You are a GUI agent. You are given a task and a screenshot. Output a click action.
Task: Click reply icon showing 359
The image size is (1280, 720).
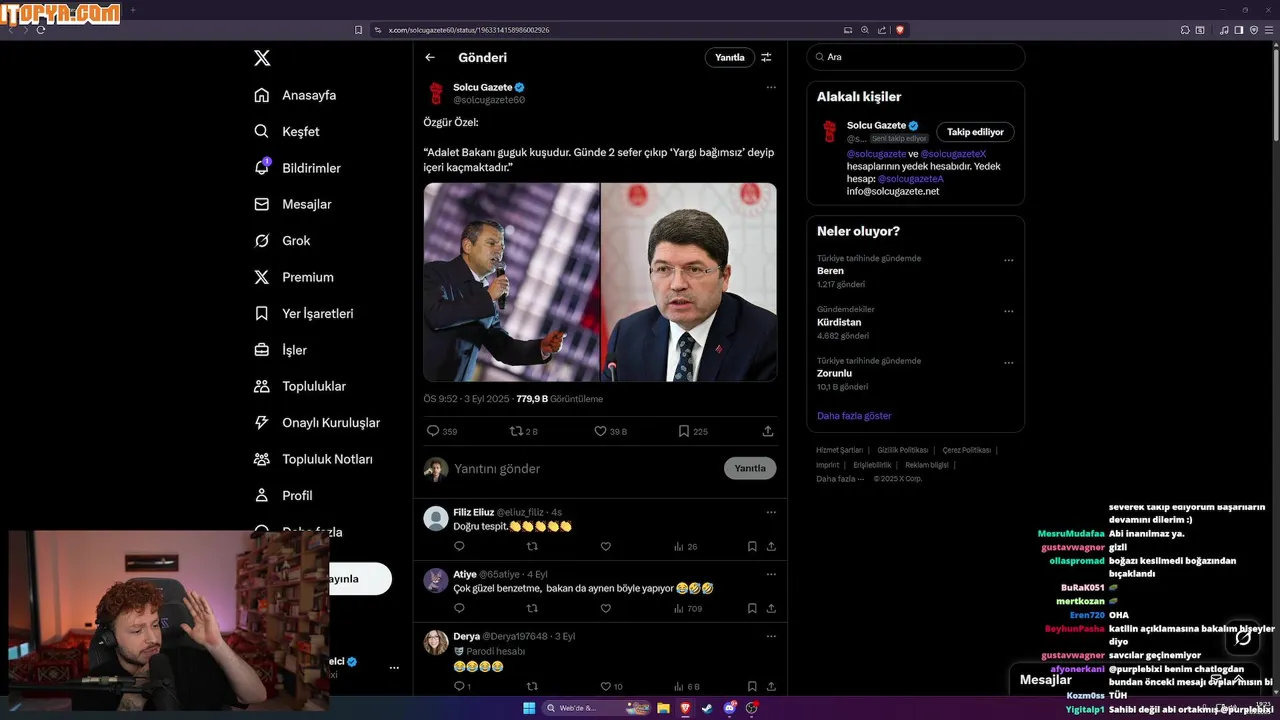pos(442,431)
